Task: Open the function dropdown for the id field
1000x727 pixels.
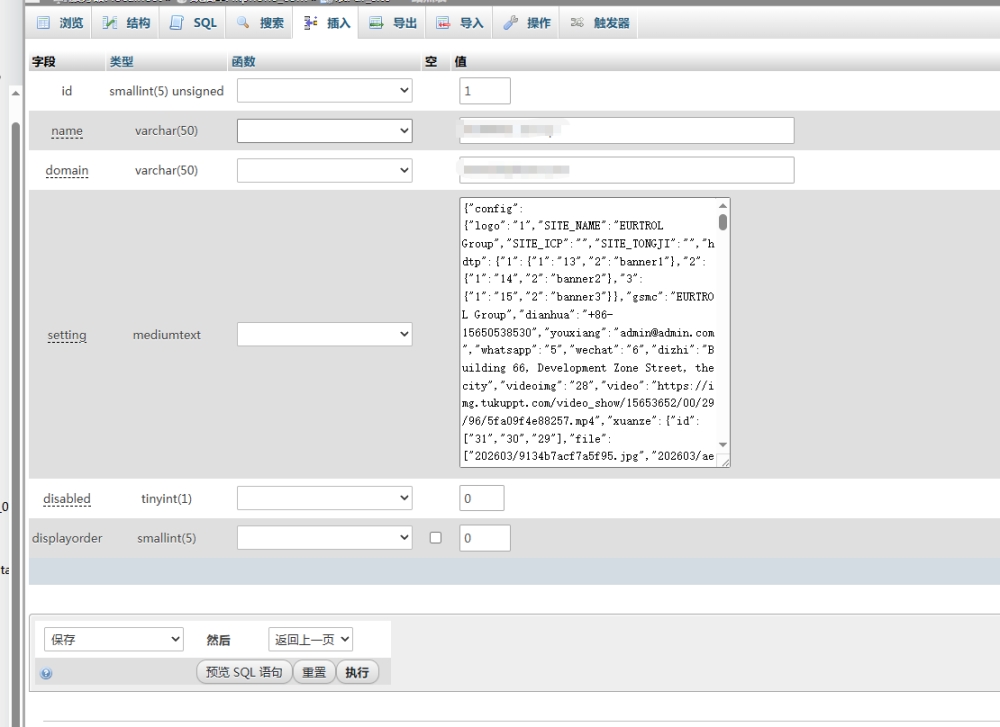Action: 324,91
